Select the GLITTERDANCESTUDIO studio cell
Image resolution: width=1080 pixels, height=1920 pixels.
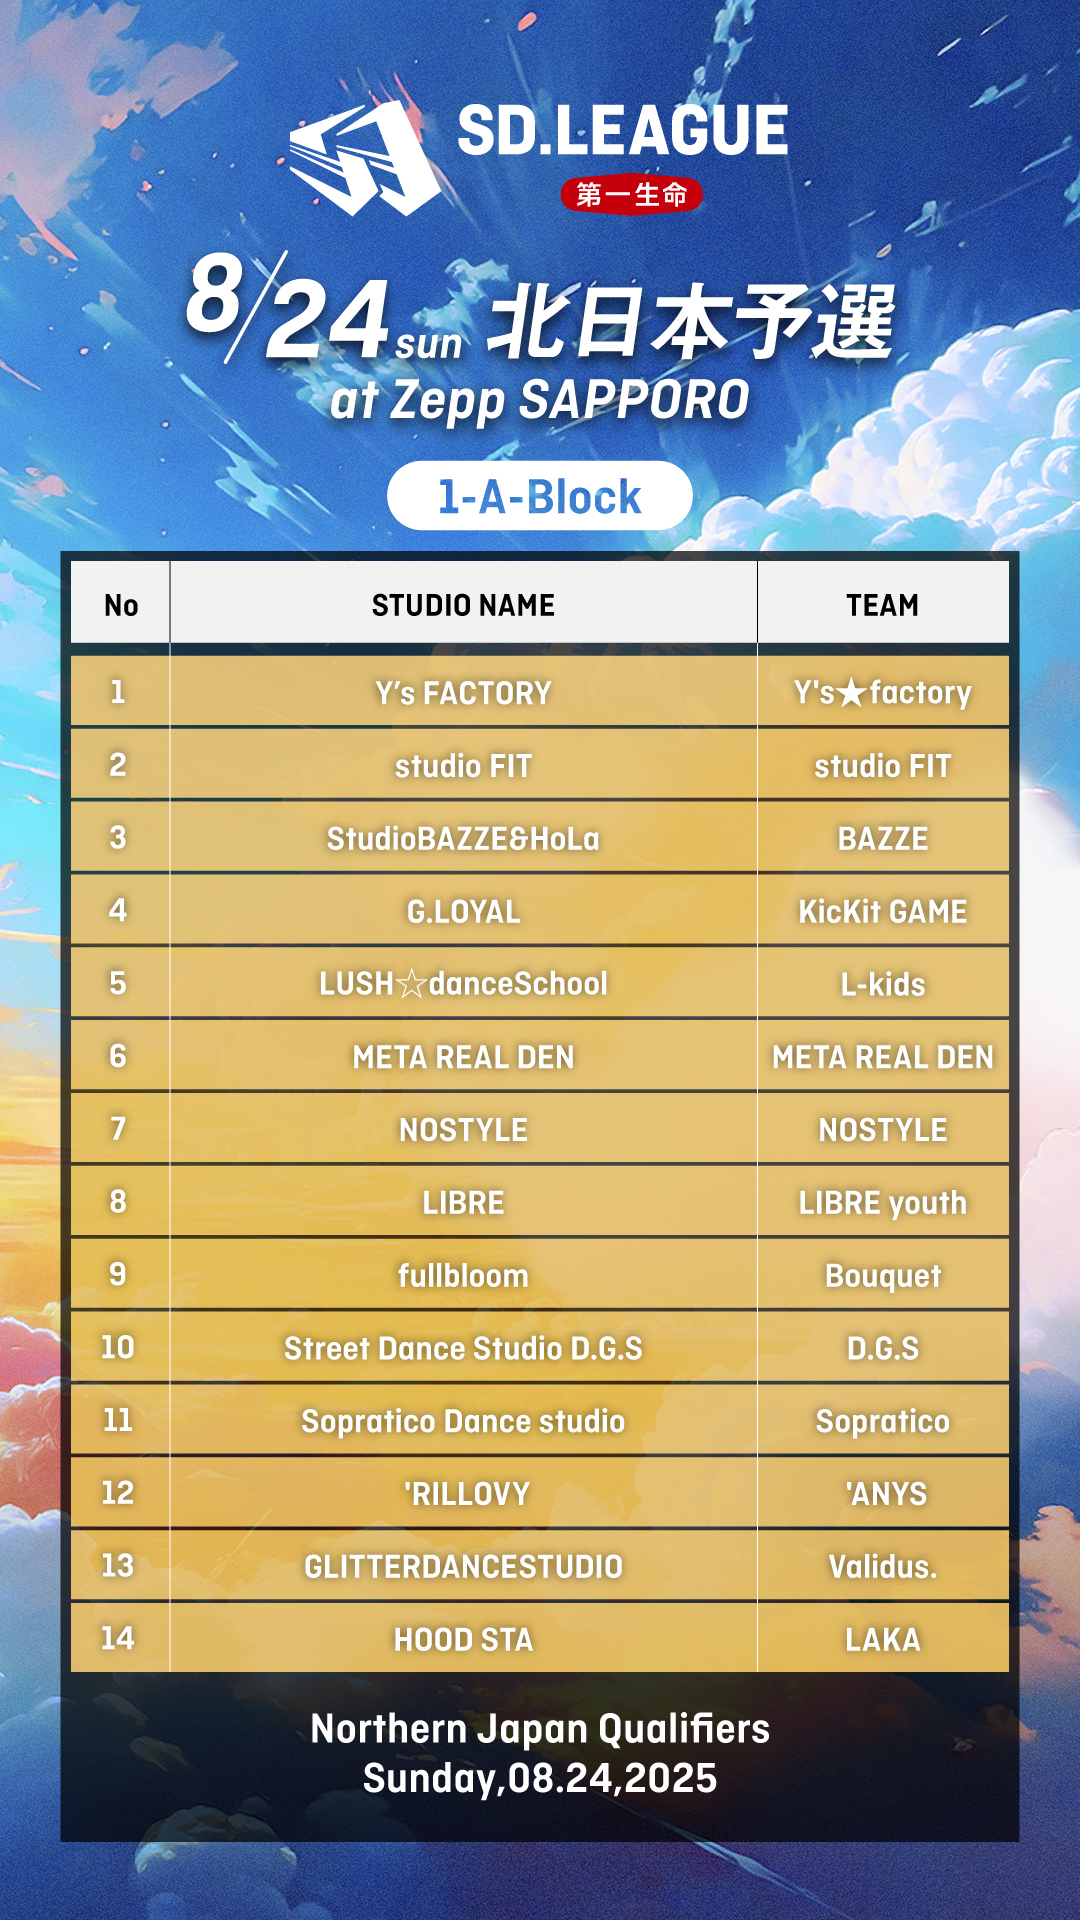coord(464,1566)
